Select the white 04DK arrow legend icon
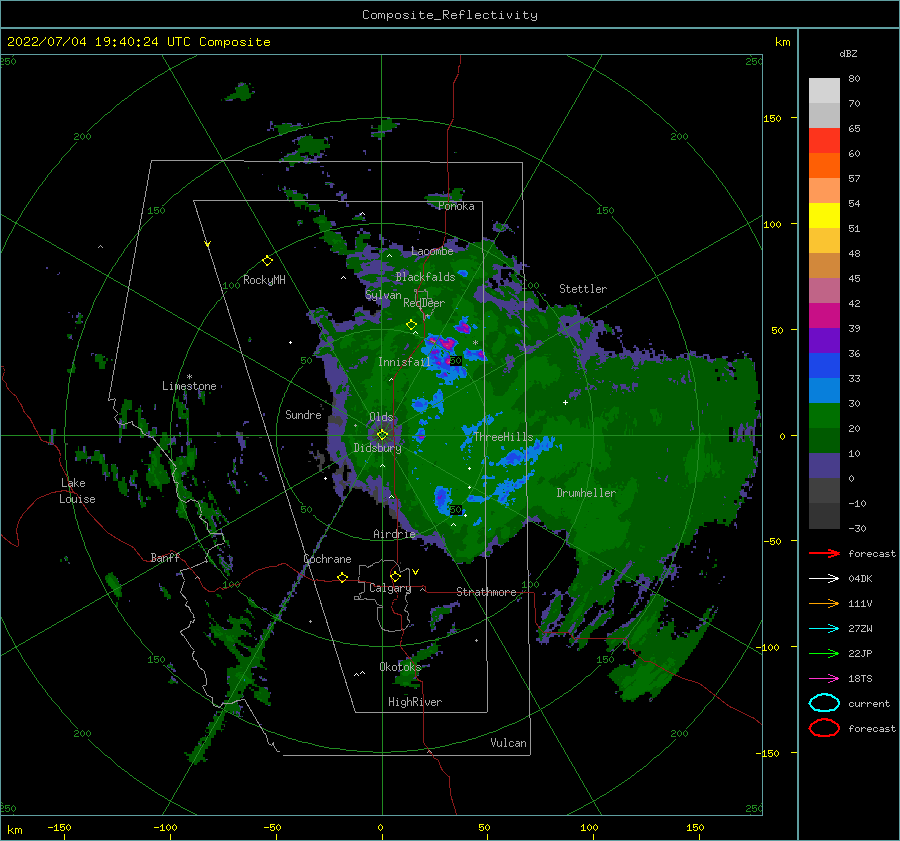Viewport: 900px width, 841px height. [824, 578]
